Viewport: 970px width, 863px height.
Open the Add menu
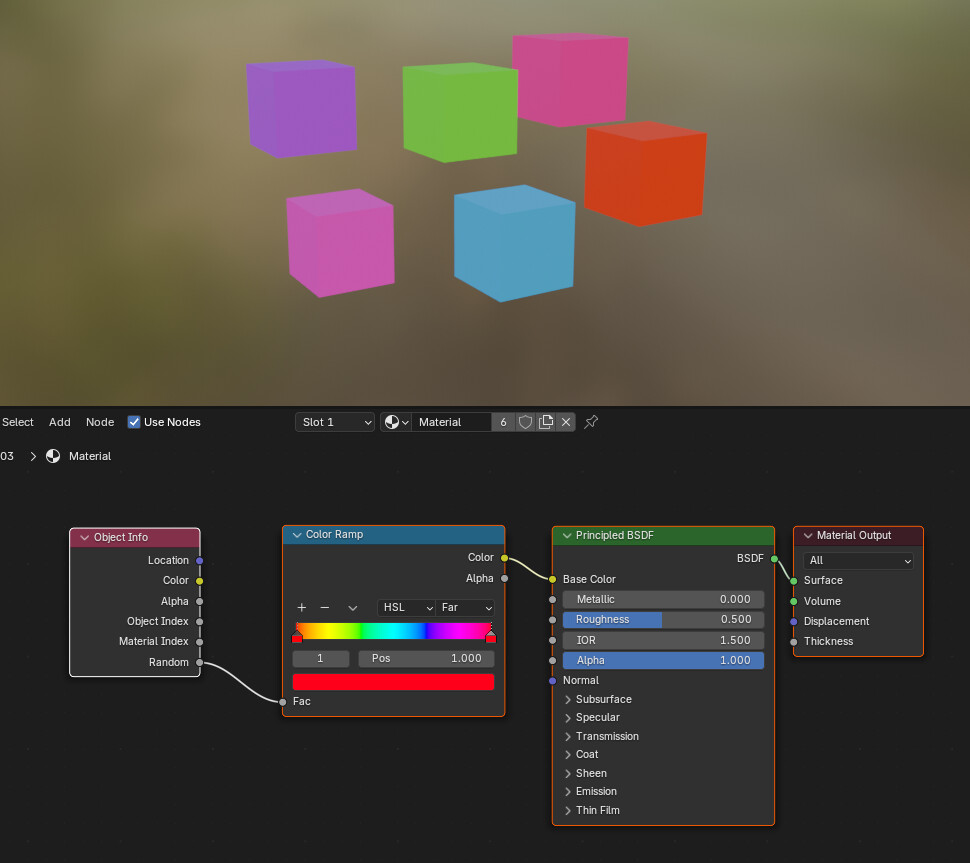tap(60, 422)
